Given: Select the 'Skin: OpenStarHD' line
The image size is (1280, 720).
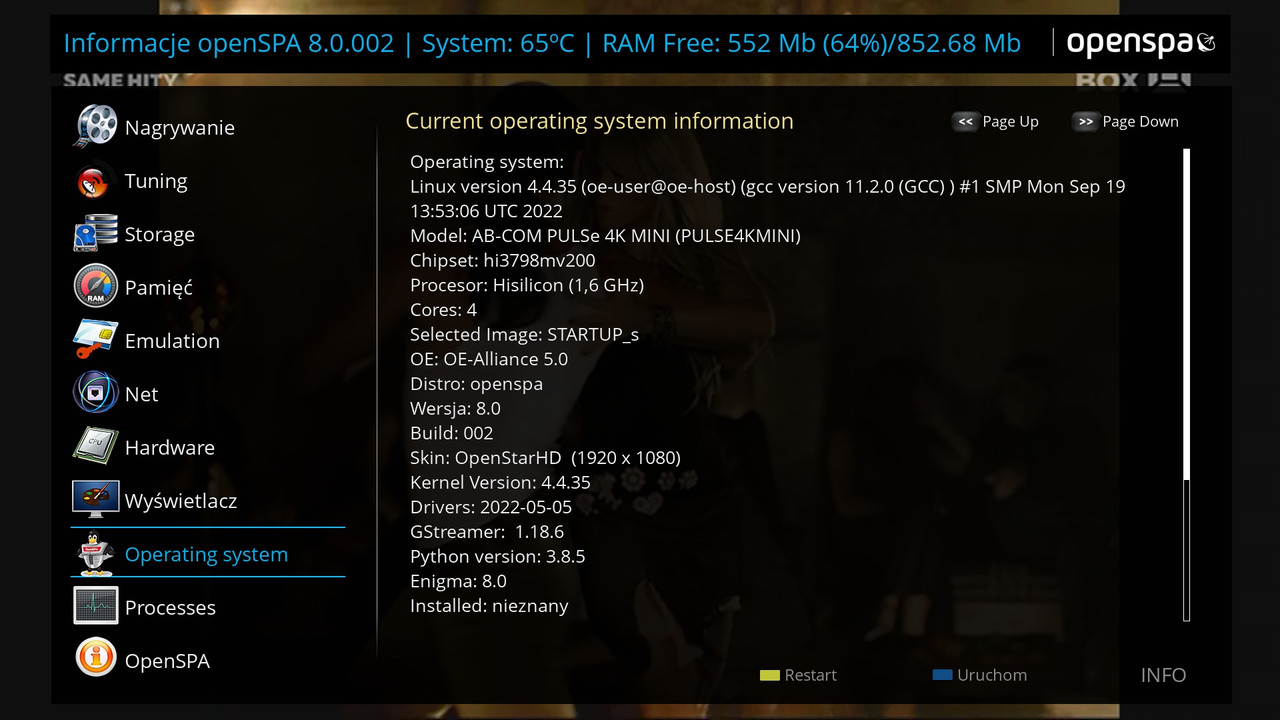Looking at the screenshot, I should click(x=545, y=458).
